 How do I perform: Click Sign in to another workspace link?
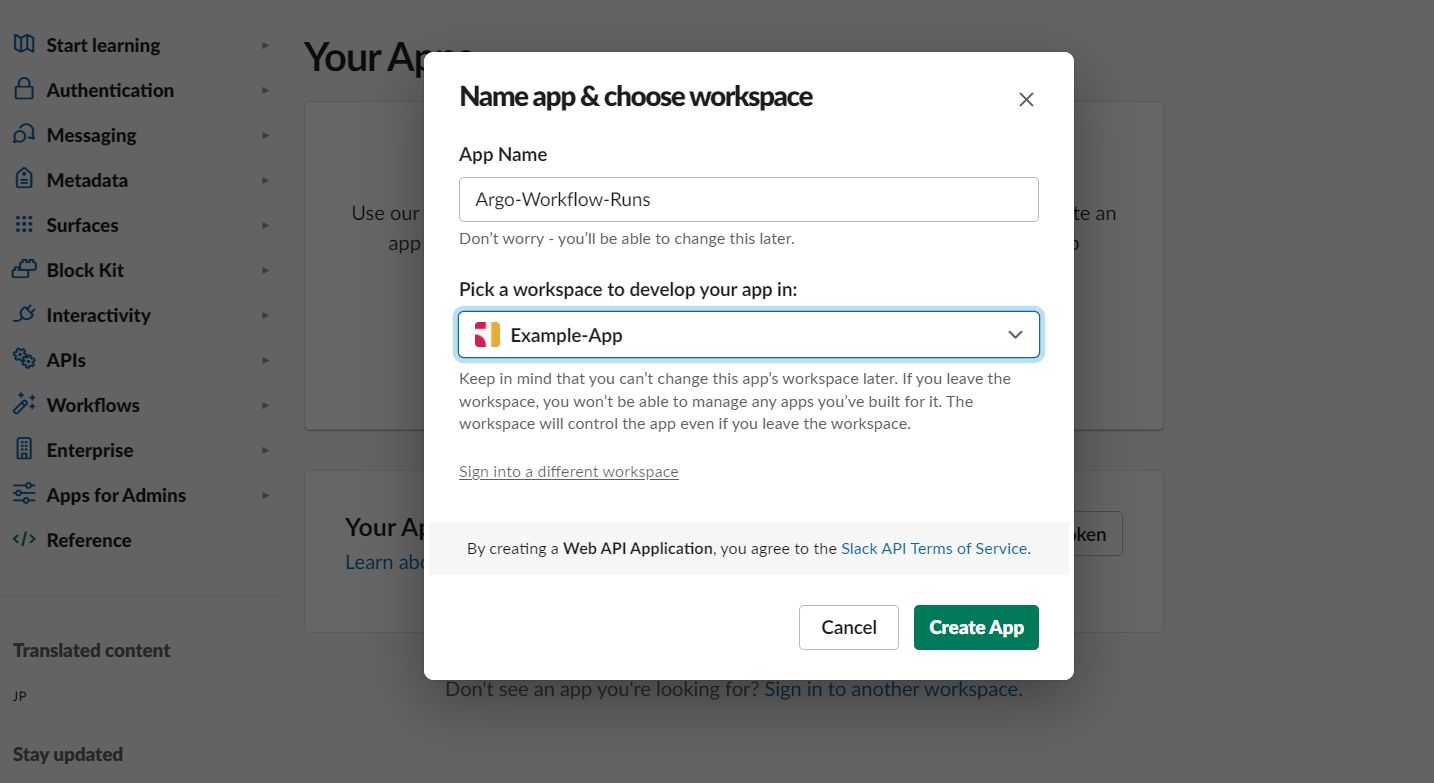click(891, 689)
